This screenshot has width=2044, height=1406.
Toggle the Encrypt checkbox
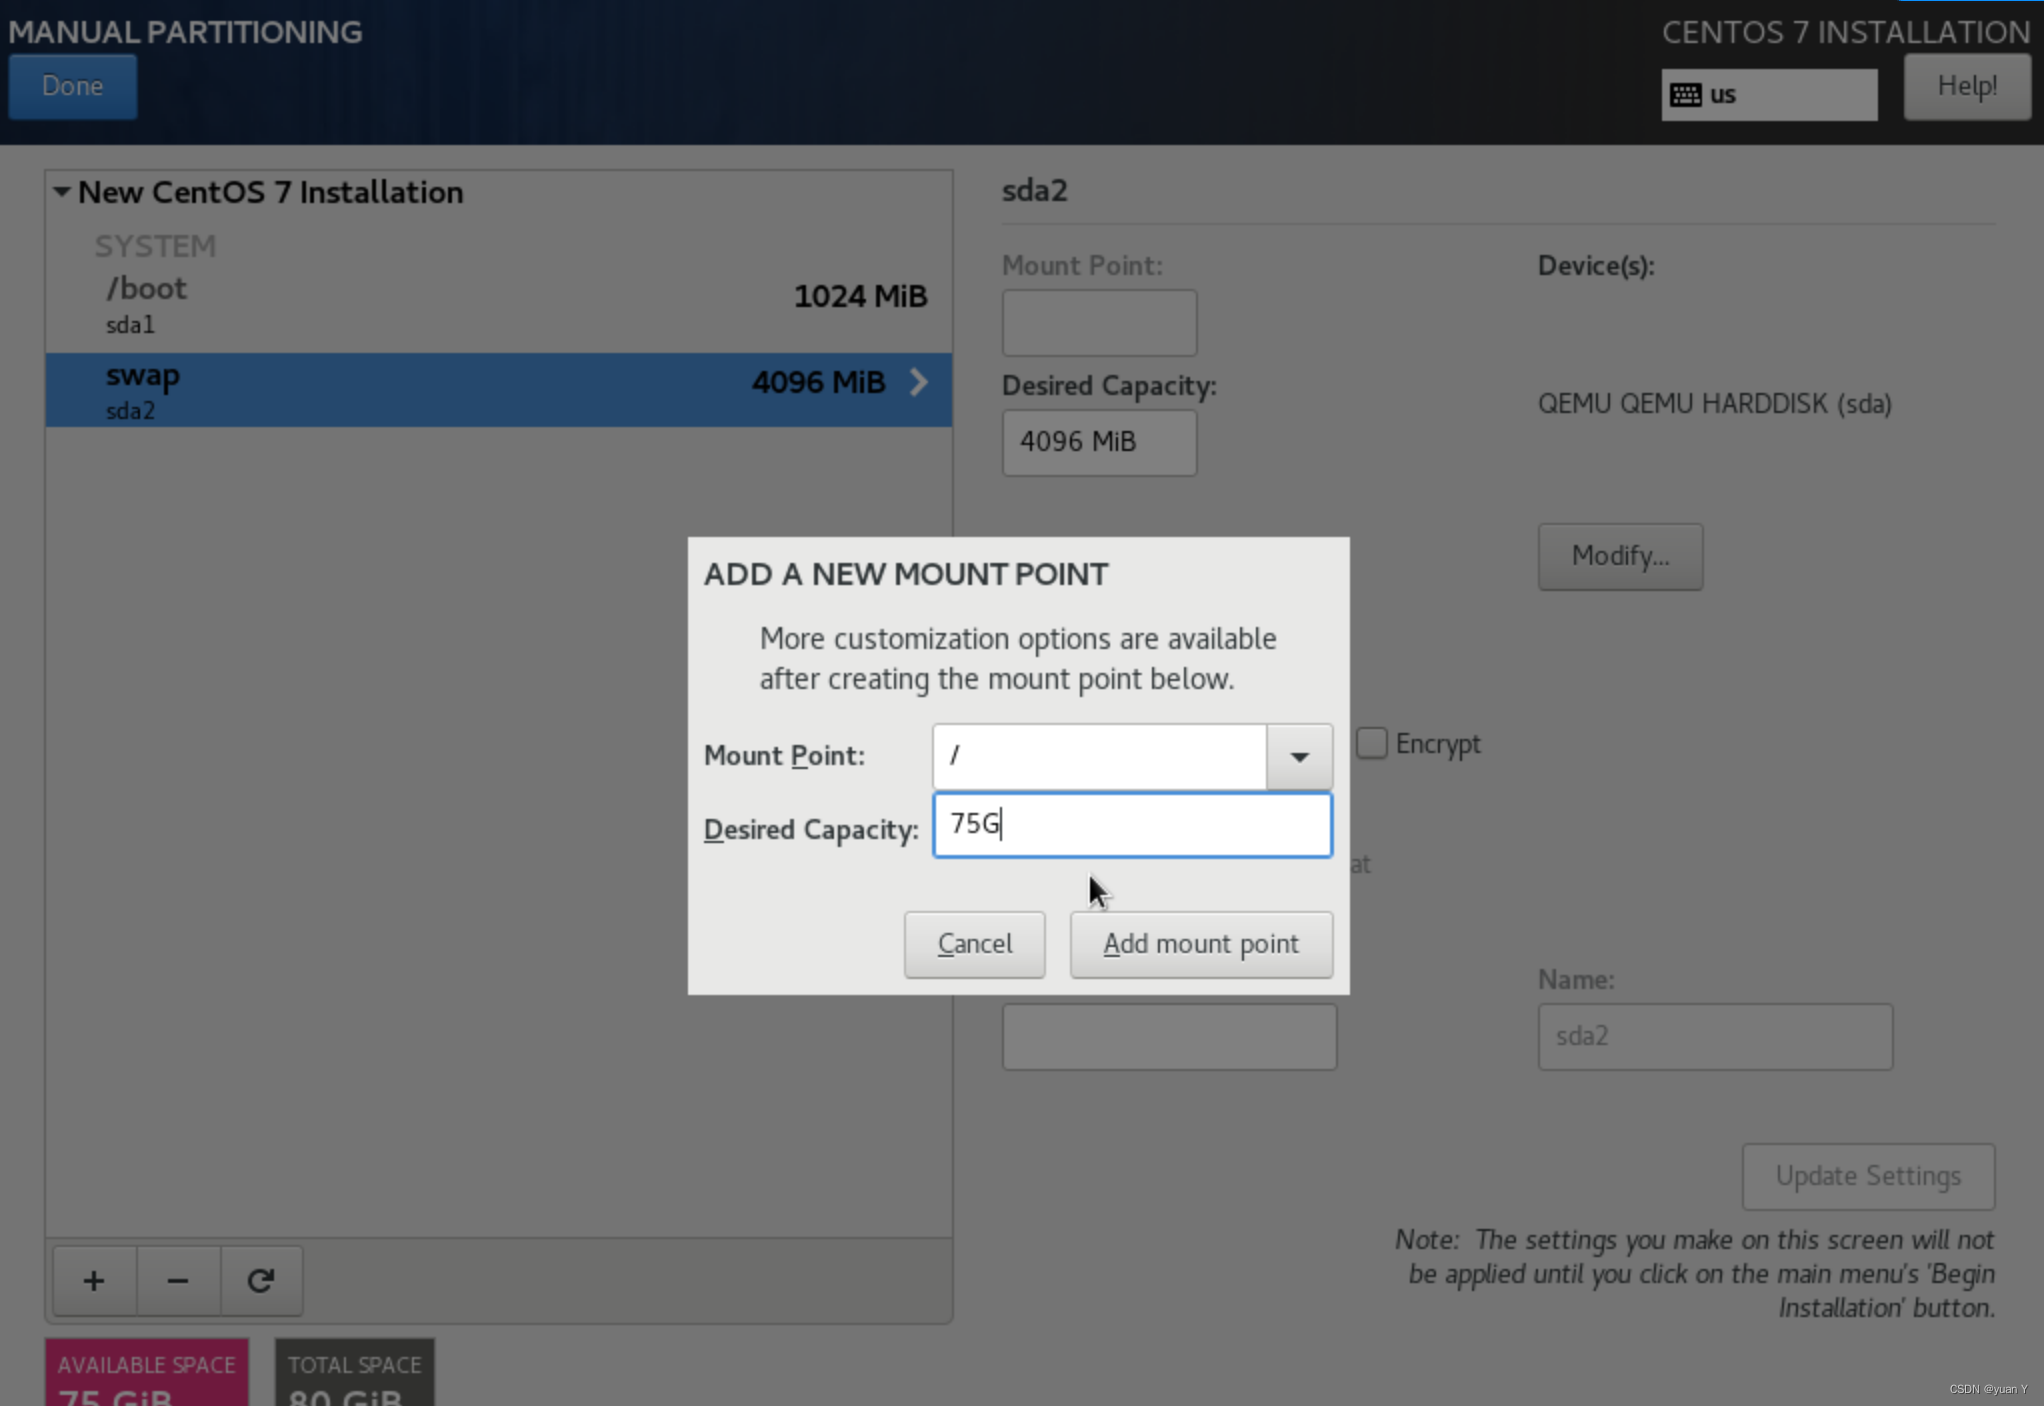pos(1371,744)
